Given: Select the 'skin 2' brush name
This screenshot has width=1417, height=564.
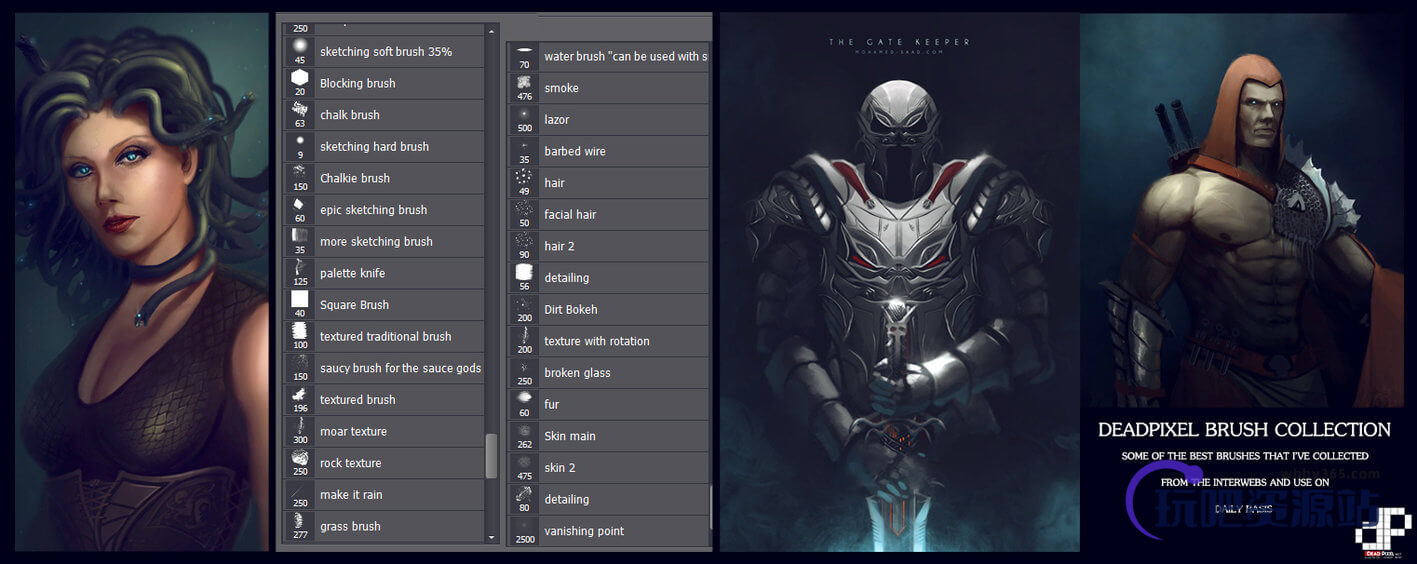Looking at the screenshot, I should [x=560, y=468].
